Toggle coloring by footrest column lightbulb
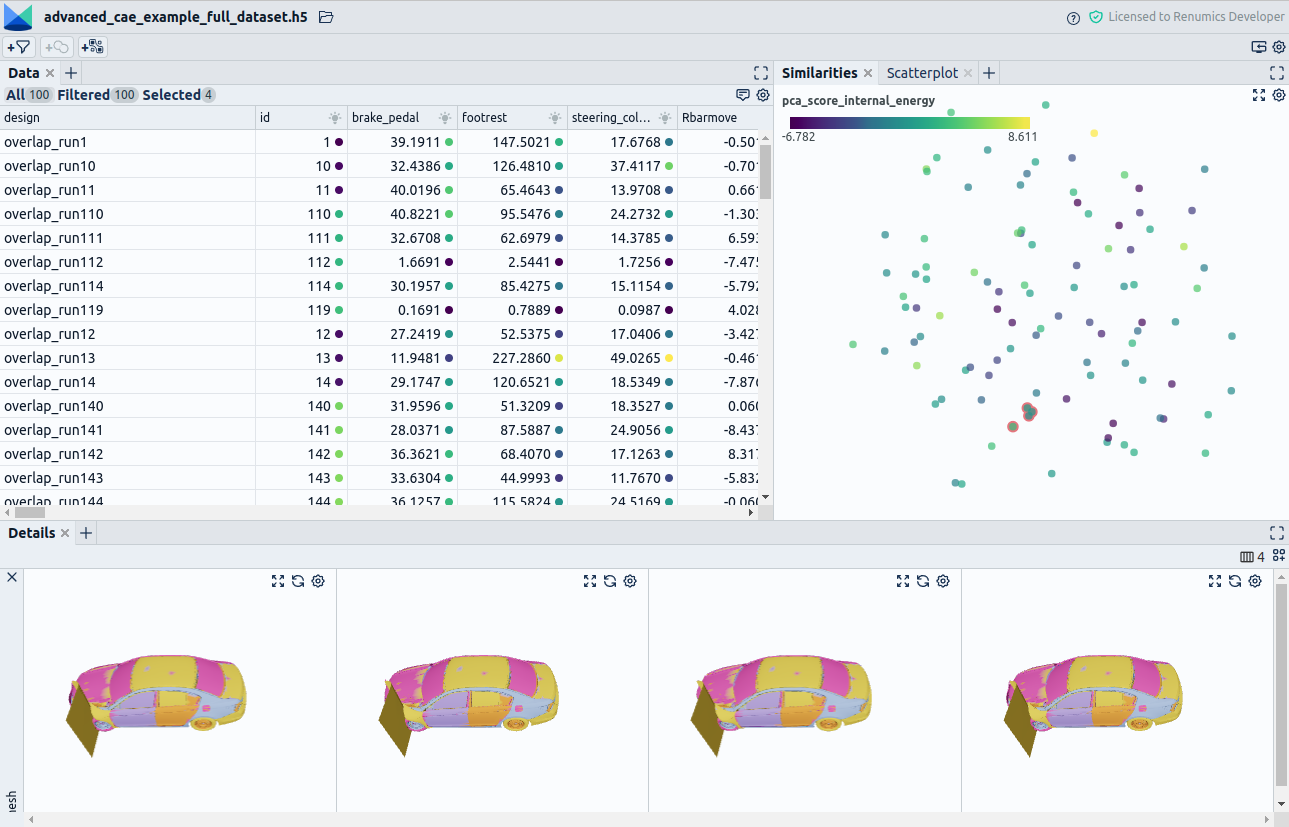1289x827 pixels. pos(555,118)
